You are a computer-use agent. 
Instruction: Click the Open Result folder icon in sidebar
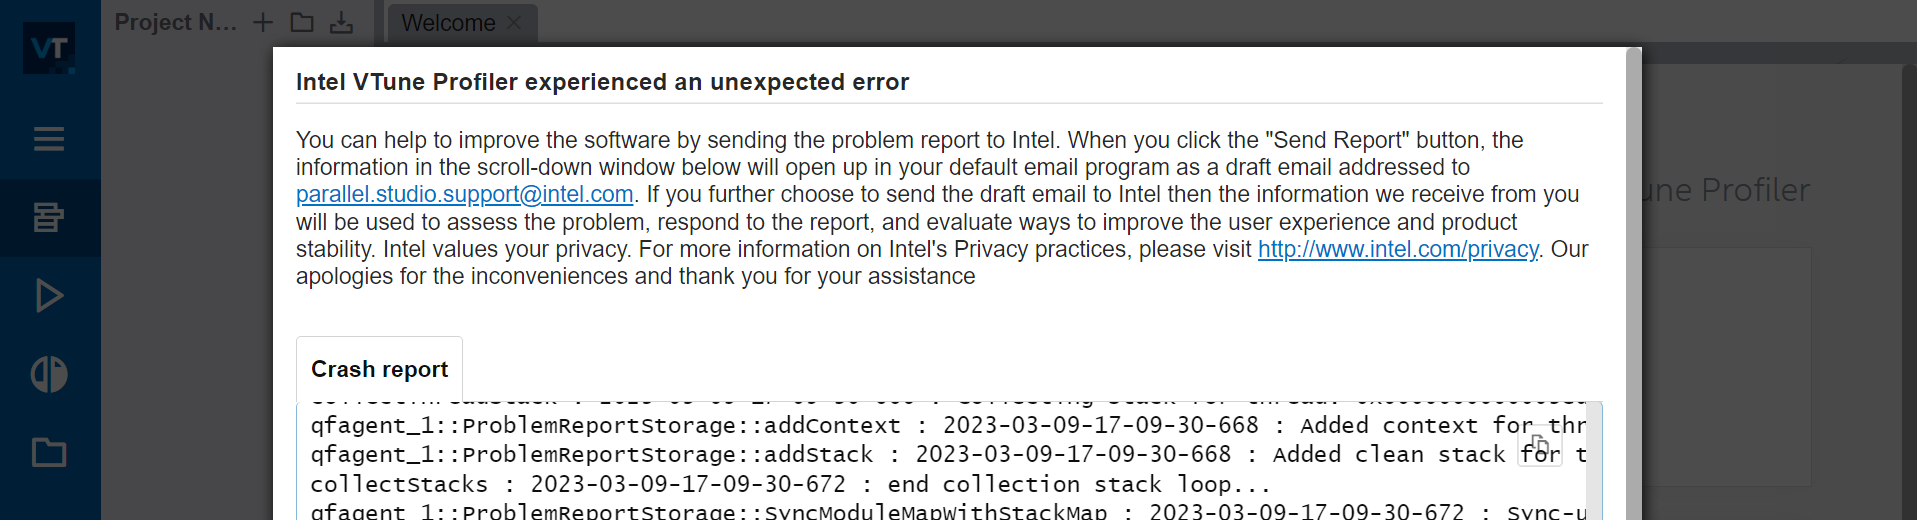tap(49, 453)
